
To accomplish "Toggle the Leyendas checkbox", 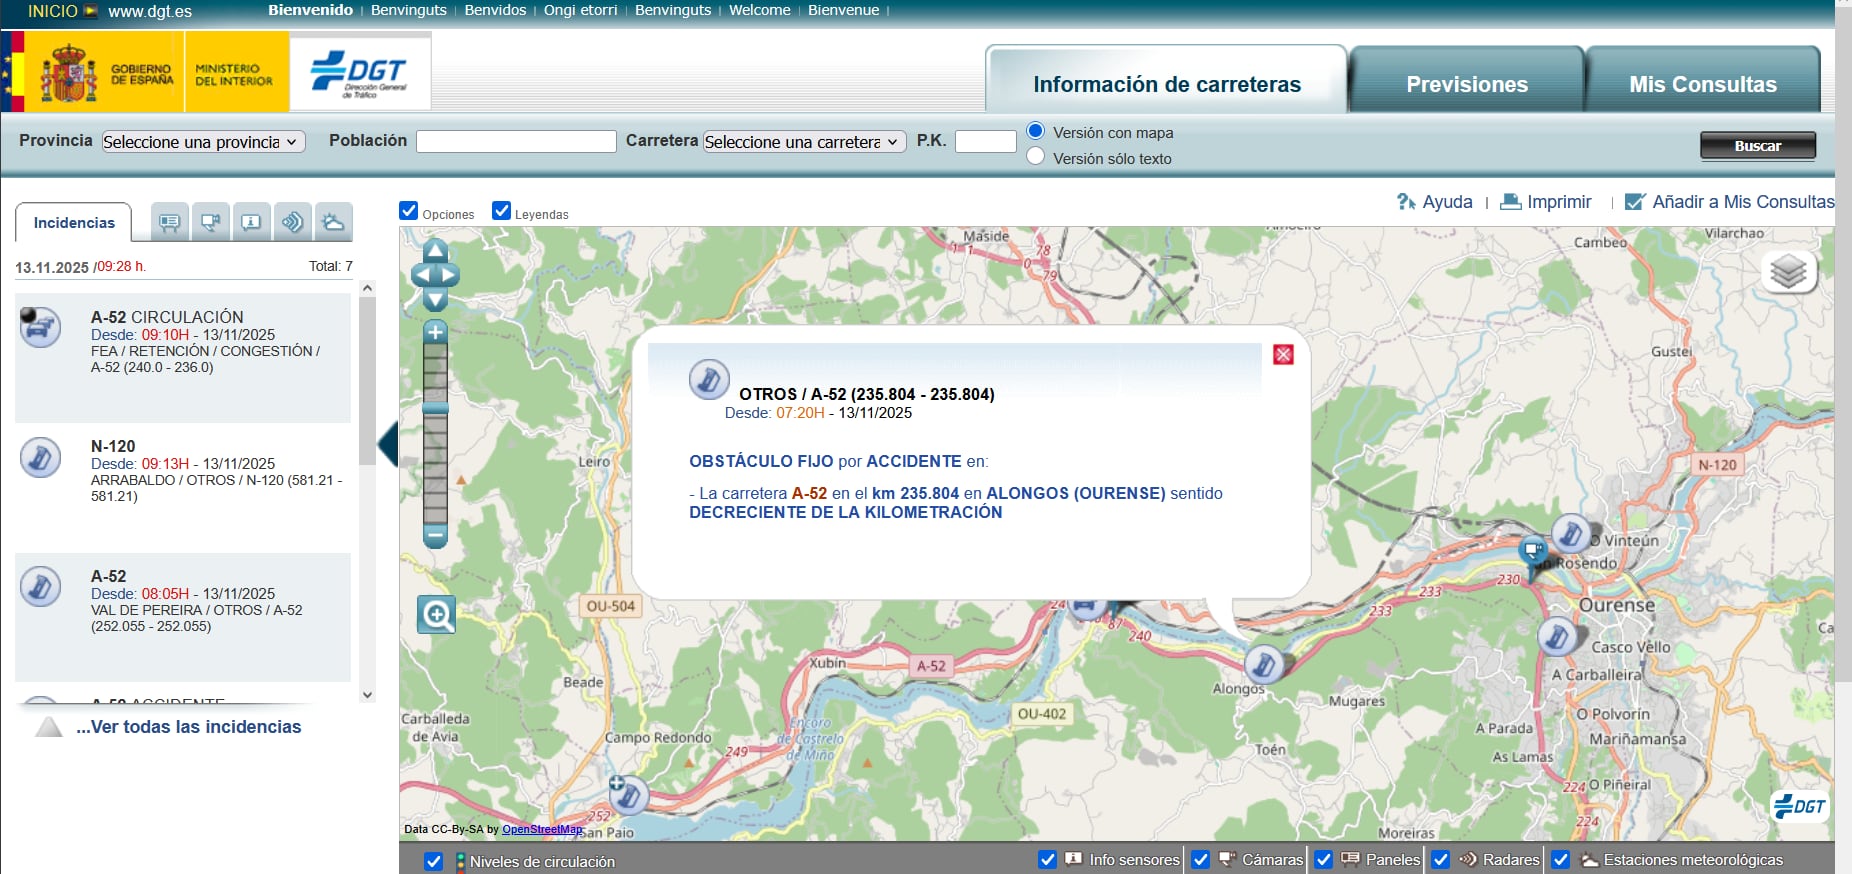I will click(x=501, y=211).
